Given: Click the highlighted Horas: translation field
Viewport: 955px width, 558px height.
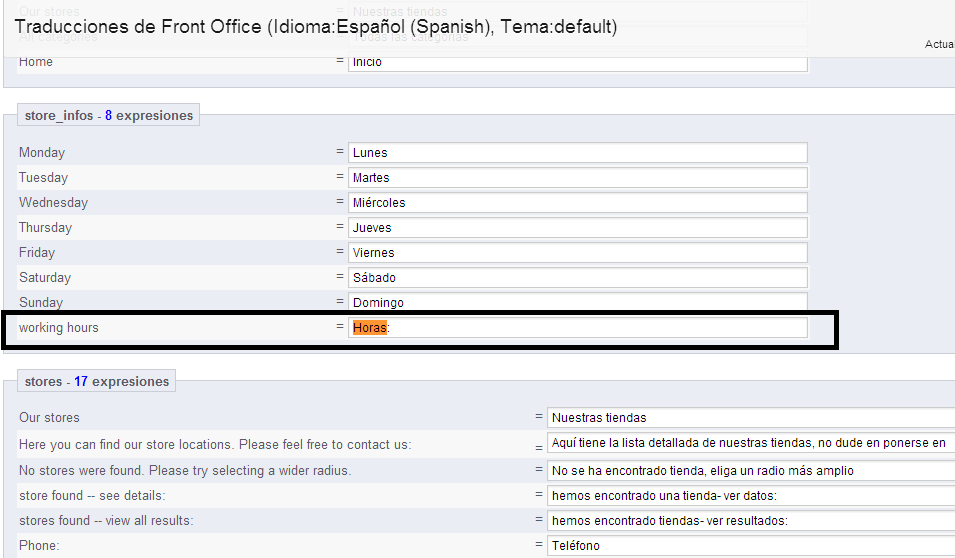Looking at the screenshot, I should point(578,328).
